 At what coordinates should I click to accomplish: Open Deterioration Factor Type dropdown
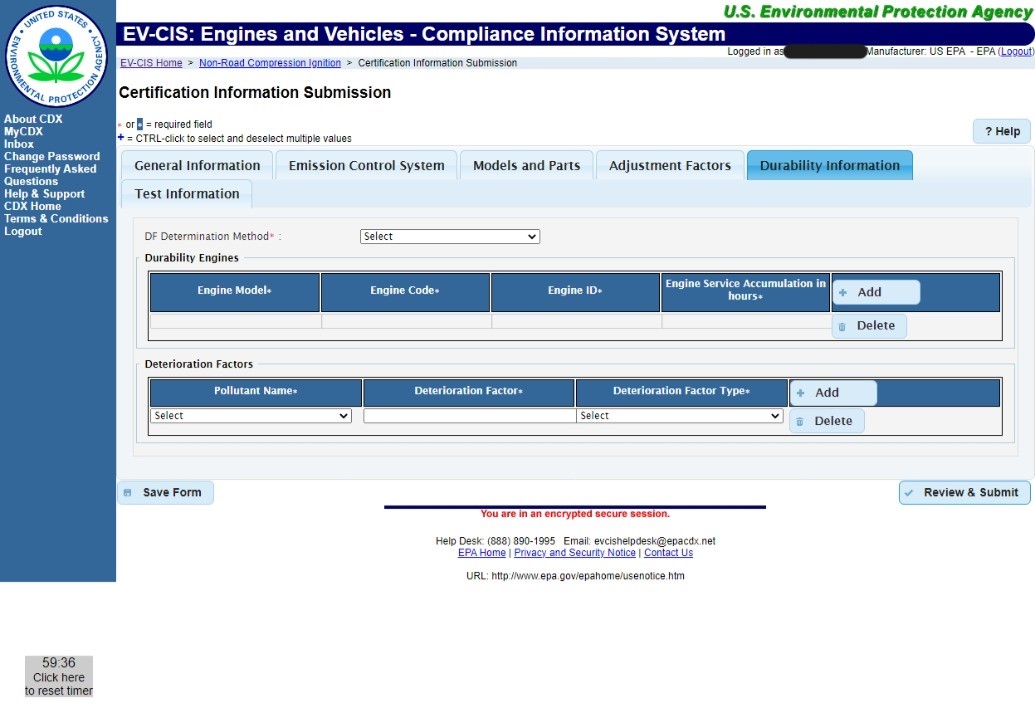[680, 416]
